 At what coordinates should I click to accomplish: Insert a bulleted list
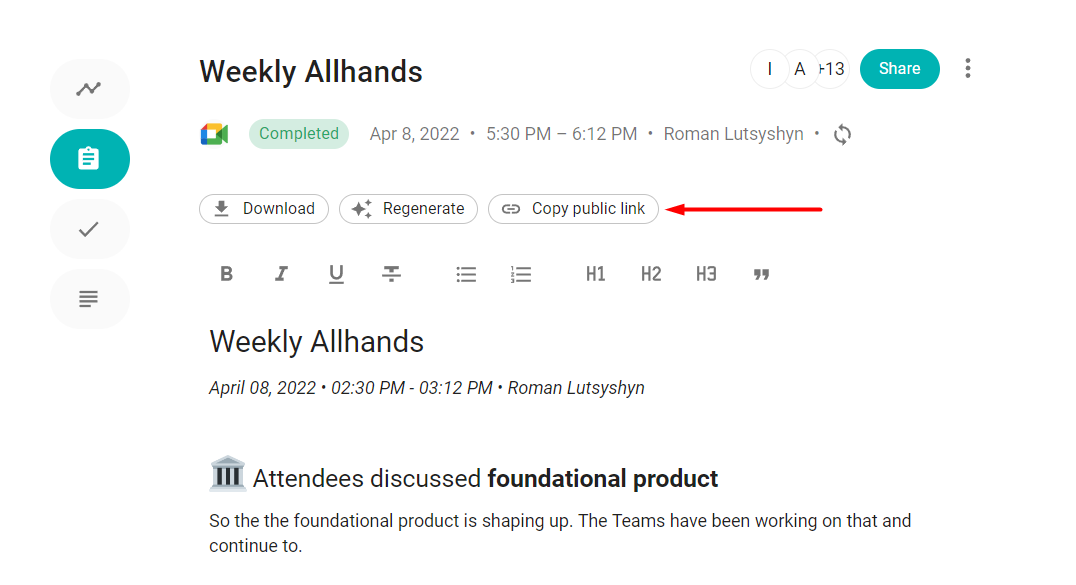point(466,274)
